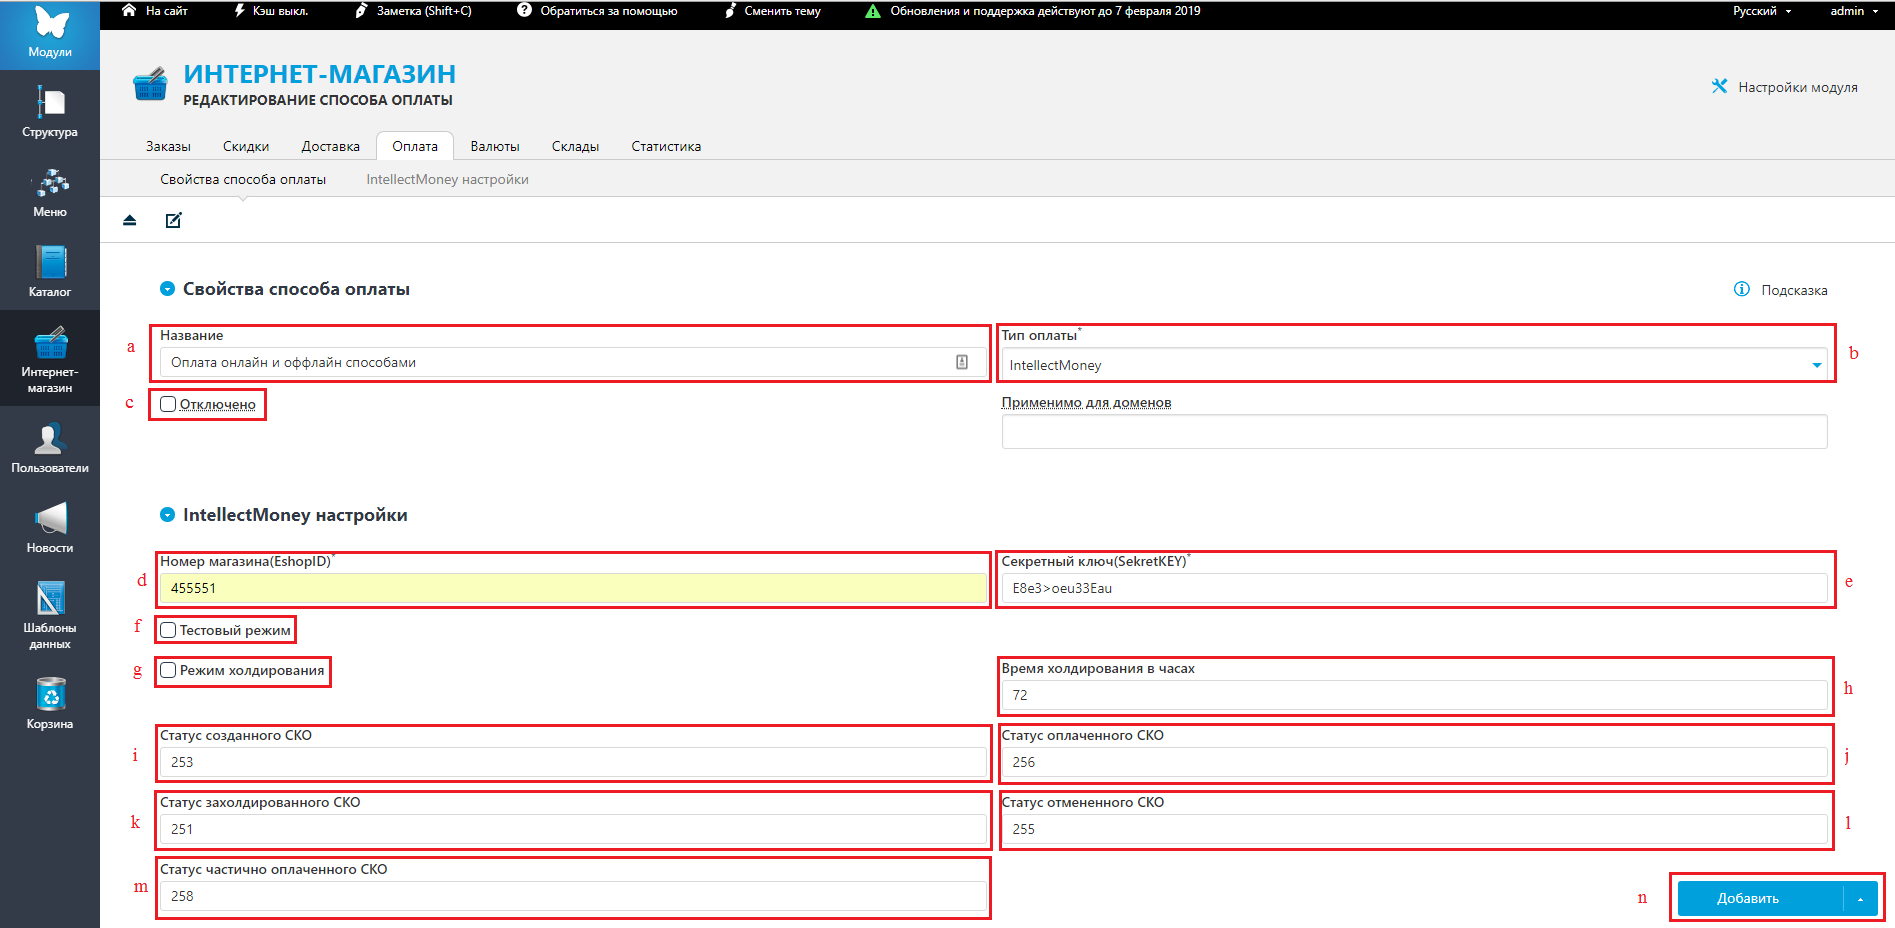1895x928 pixels.
Task: Open the Корзина recycle bin module
Action: (x=50, y=703)
